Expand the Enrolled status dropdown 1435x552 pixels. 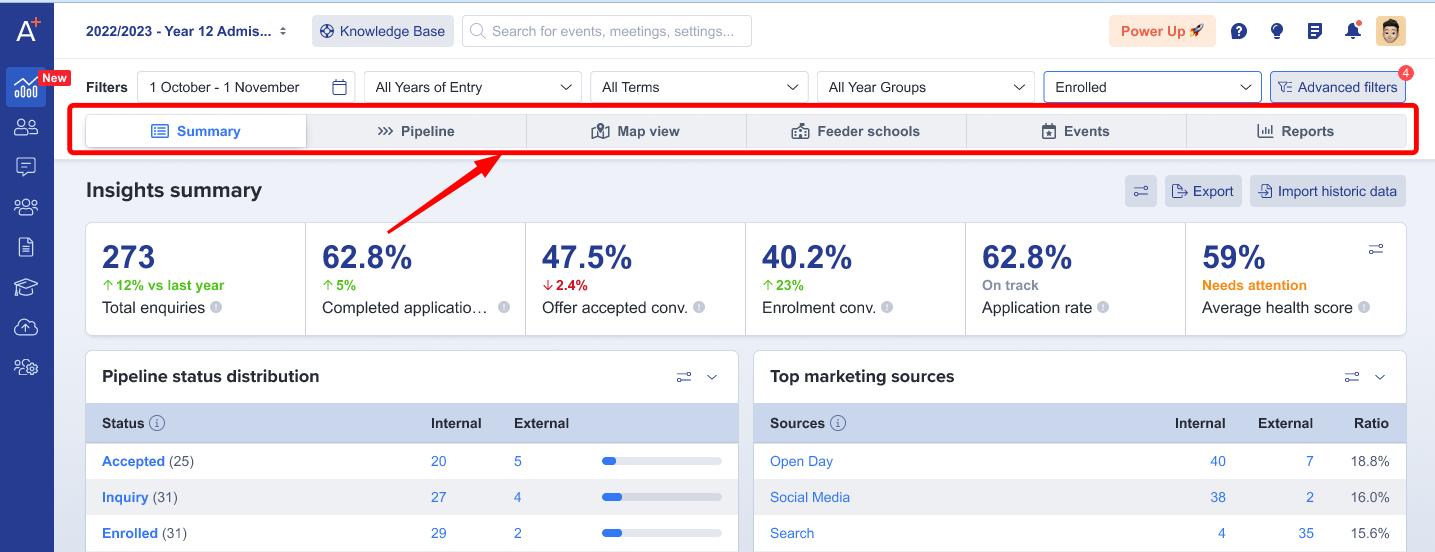1152,88
